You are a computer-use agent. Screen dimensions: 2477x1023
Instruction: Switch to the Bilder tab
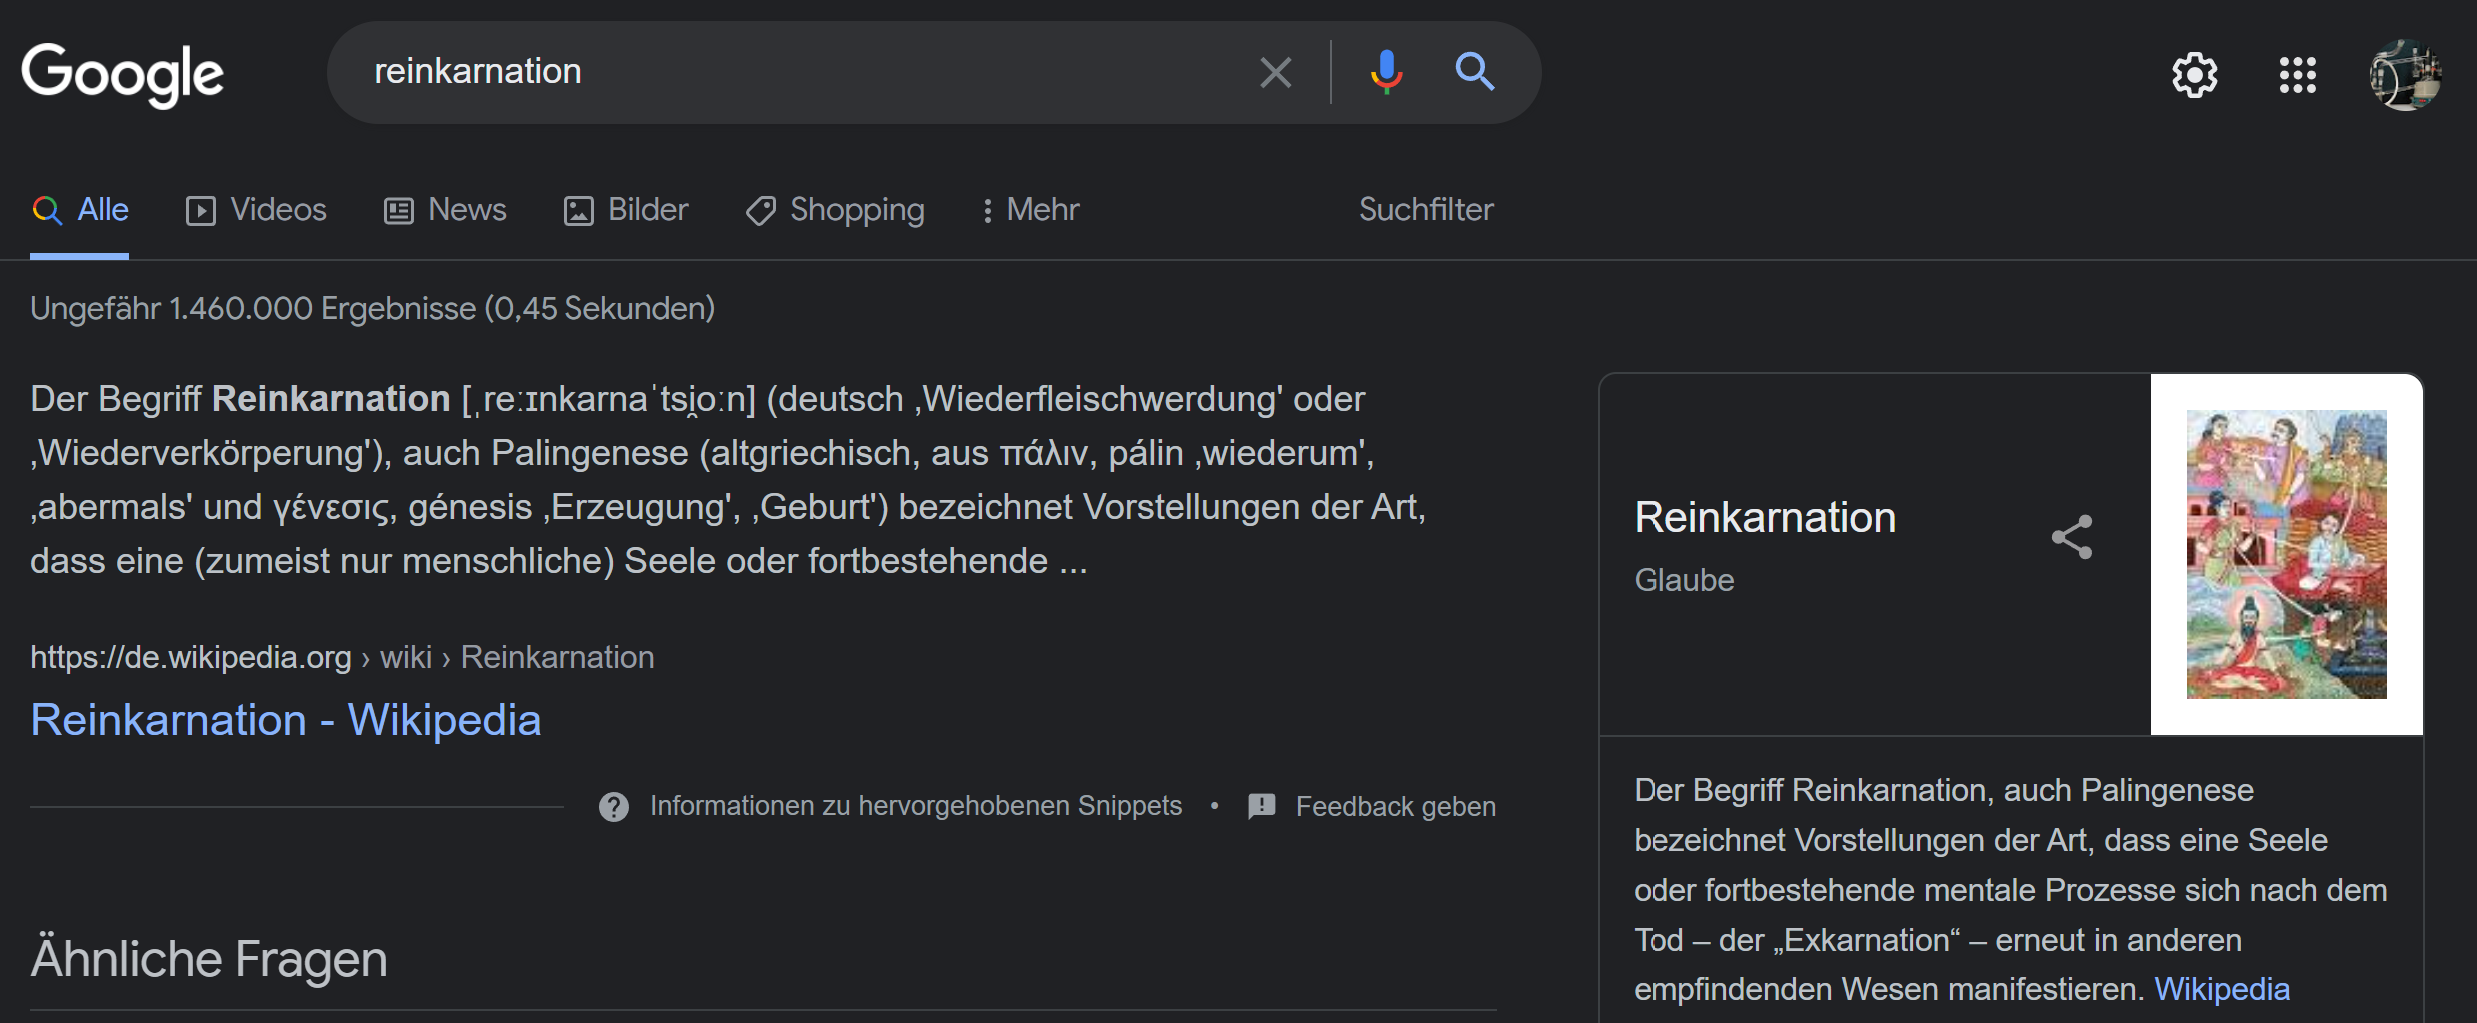coord(626,210)
